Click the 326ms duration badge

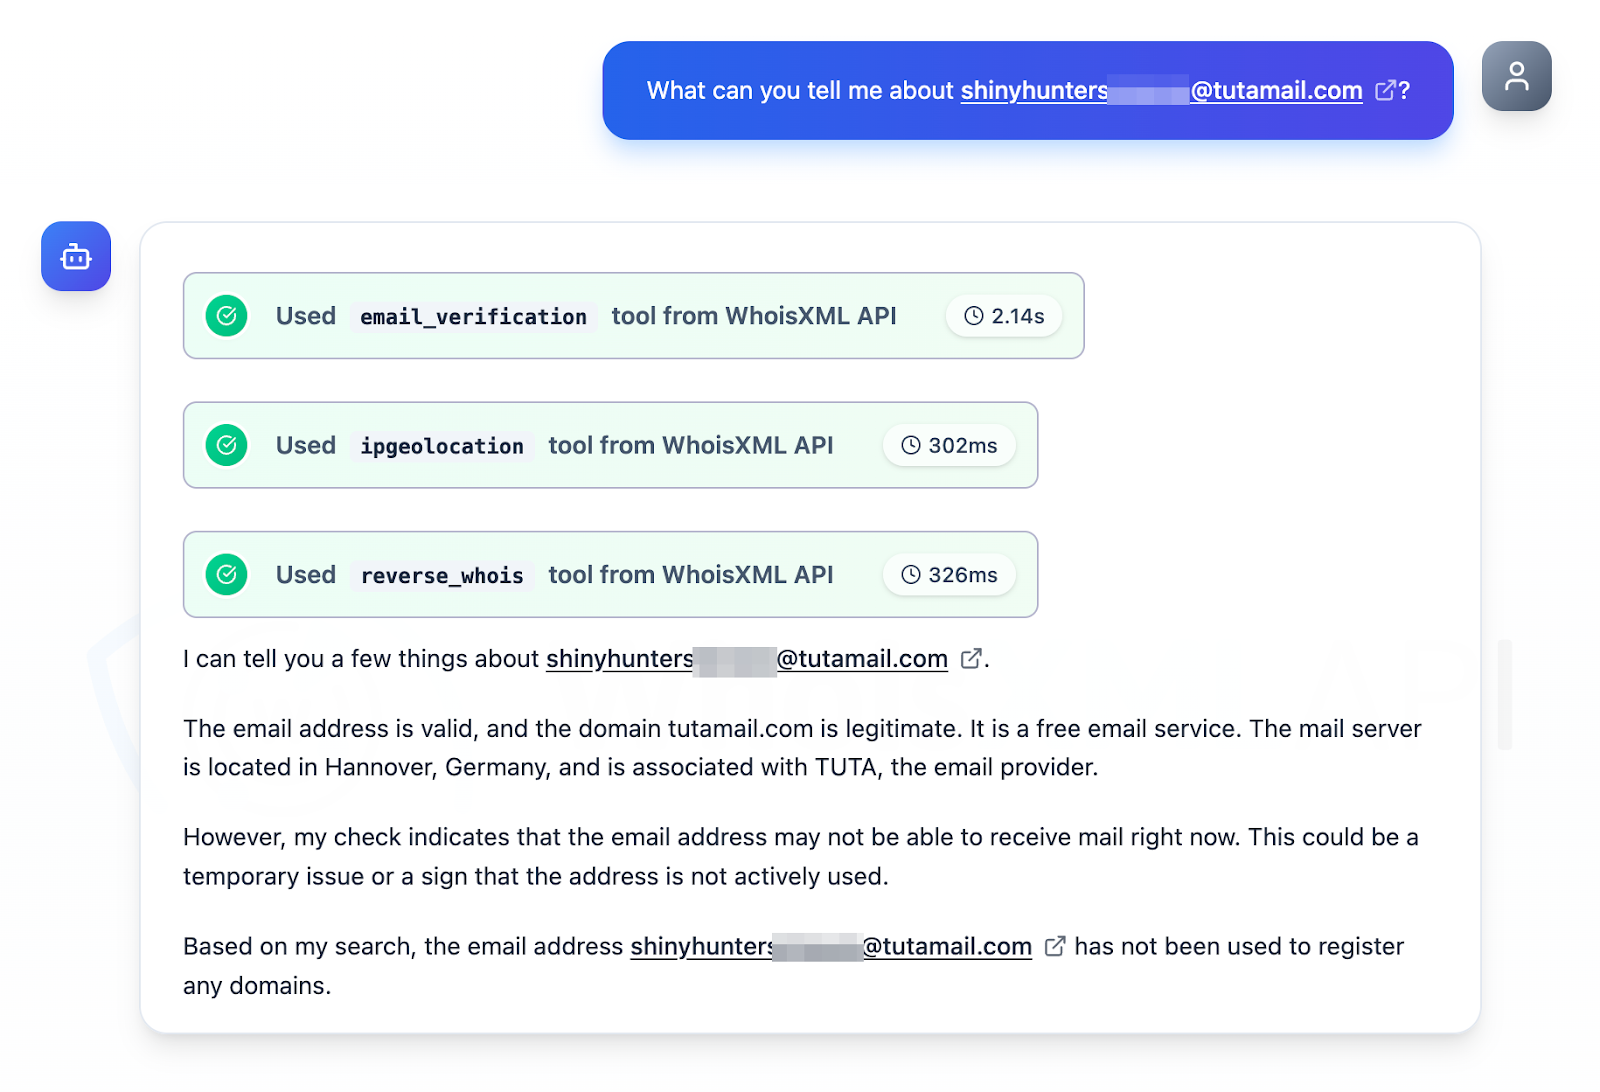point(949,575)
